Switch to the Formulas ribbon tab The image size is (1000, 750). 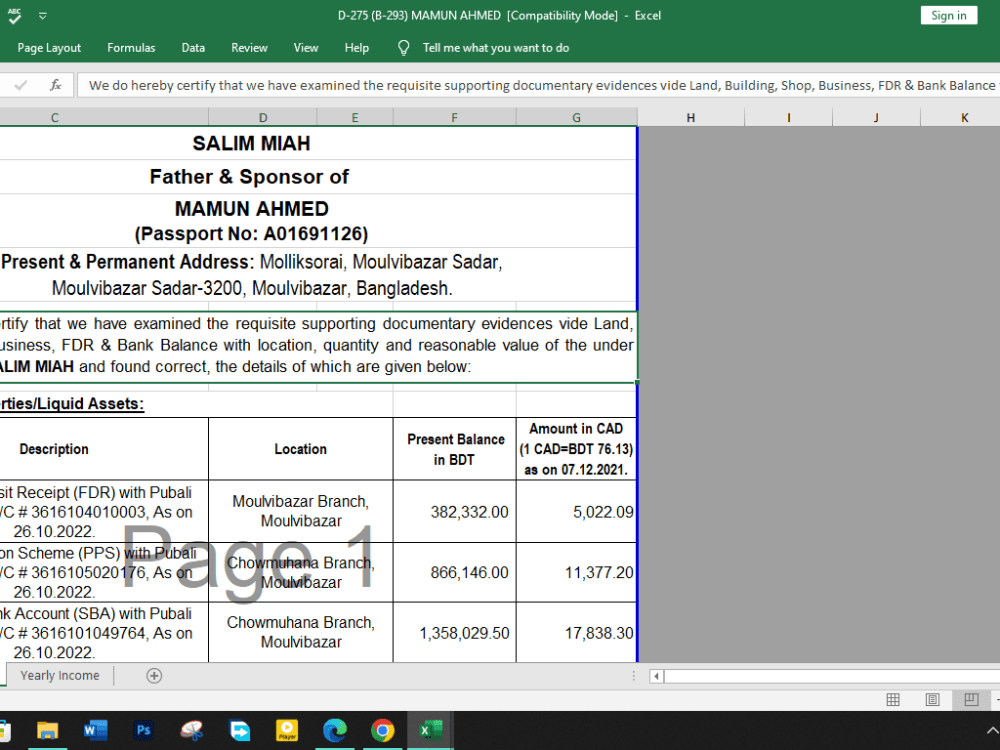point(131,48)
